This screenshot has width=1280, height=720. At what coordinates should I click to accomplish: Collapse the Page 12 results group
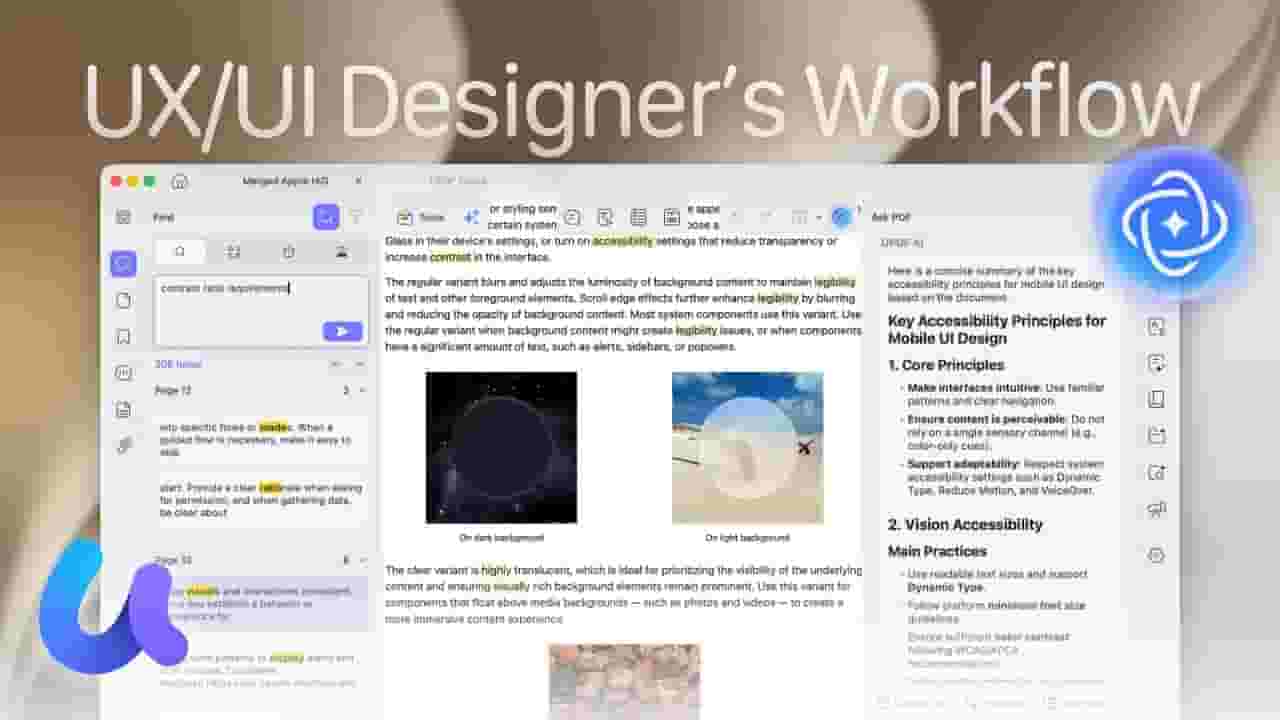[362, 390]
